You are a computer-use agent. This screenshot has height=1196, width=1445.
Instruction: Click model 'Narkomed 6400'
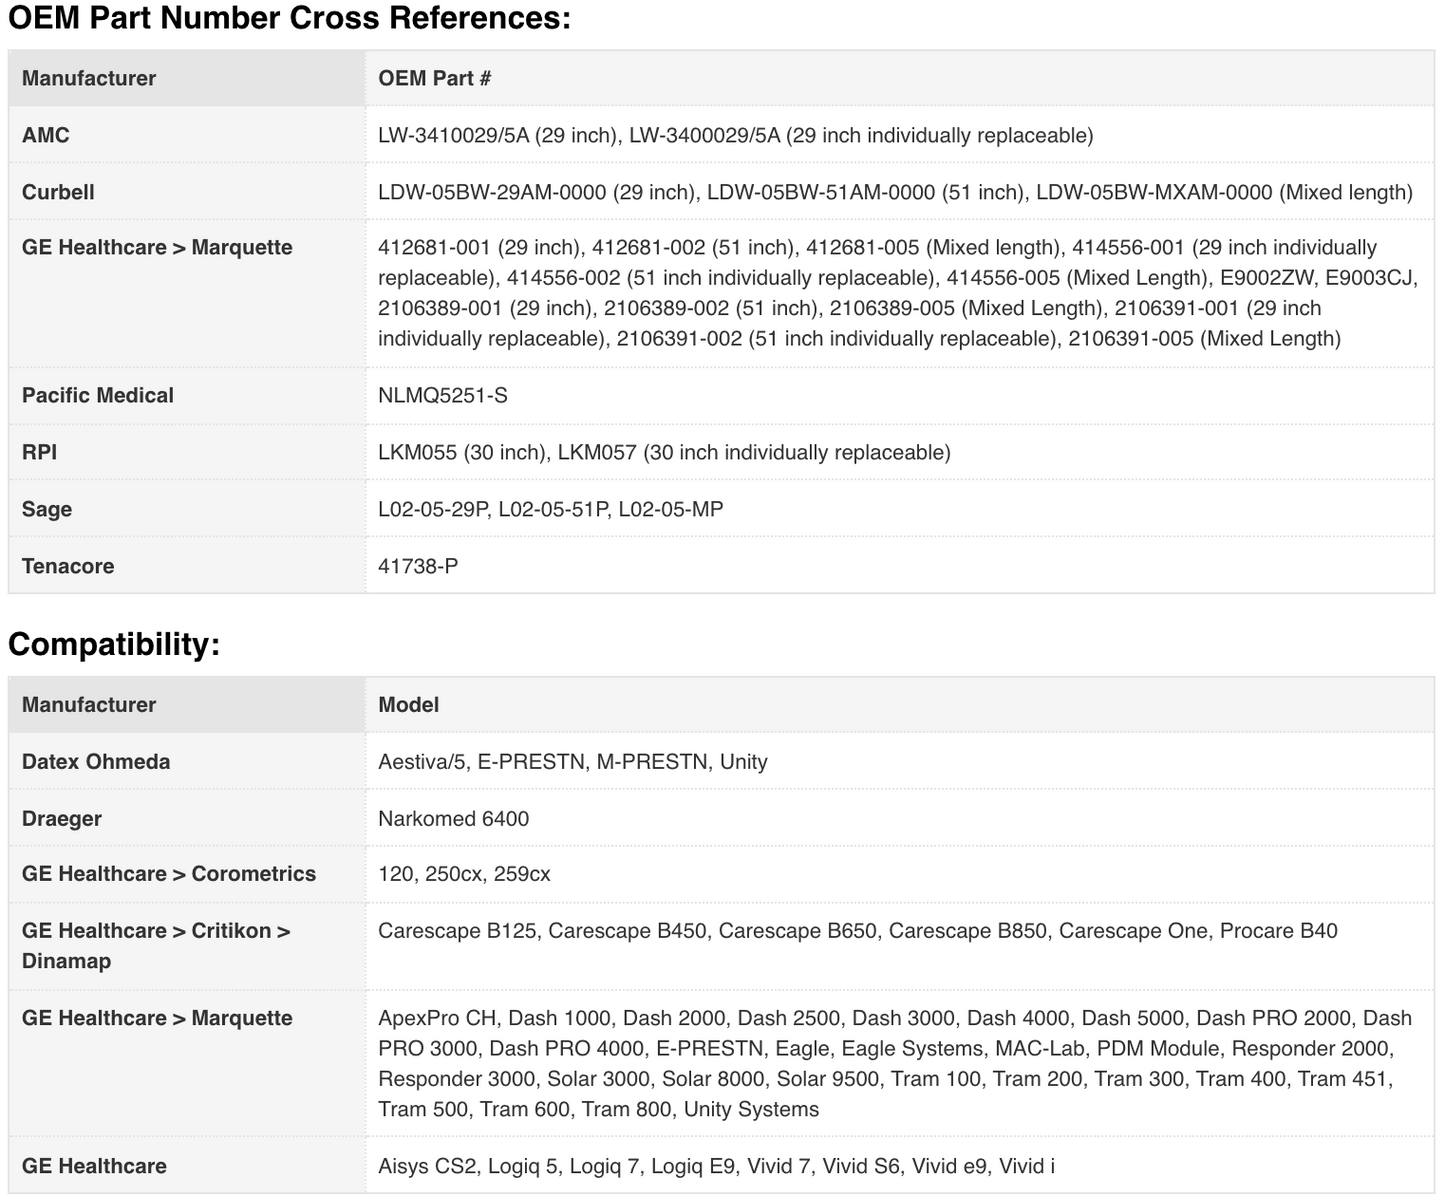(x=454, y=818)
